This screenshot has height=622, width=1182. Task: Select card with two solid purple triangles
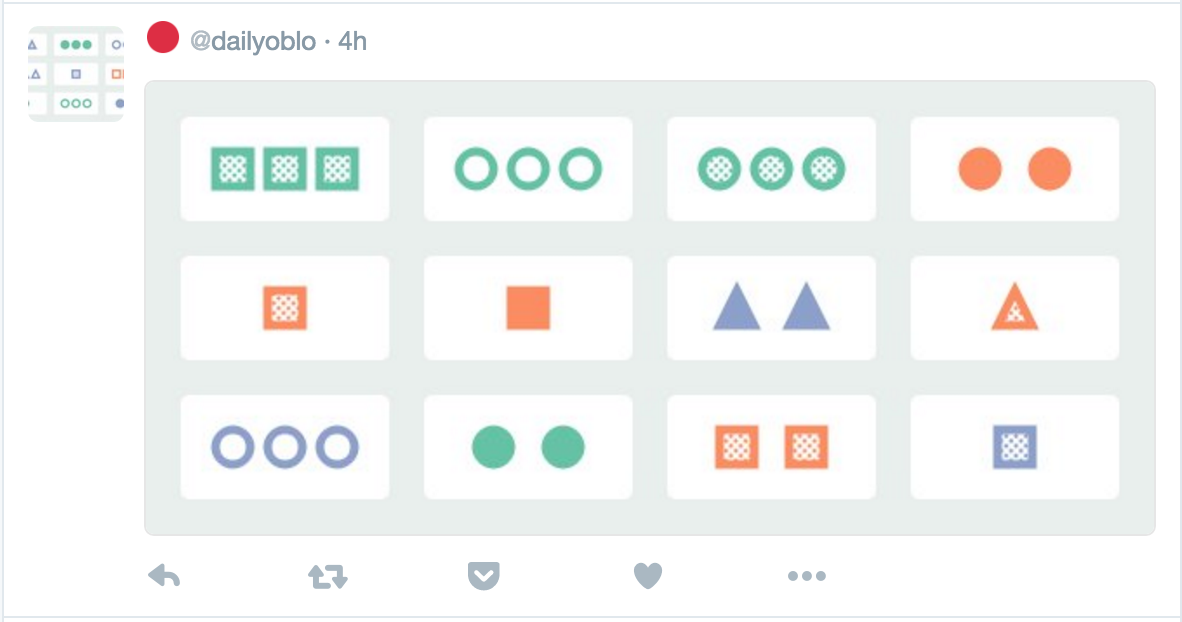[x=771, y=308]
